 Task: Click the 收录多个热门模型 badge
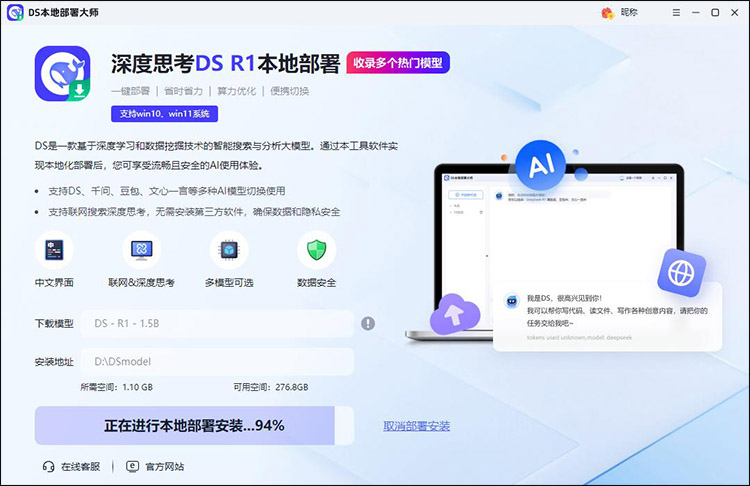398,63
